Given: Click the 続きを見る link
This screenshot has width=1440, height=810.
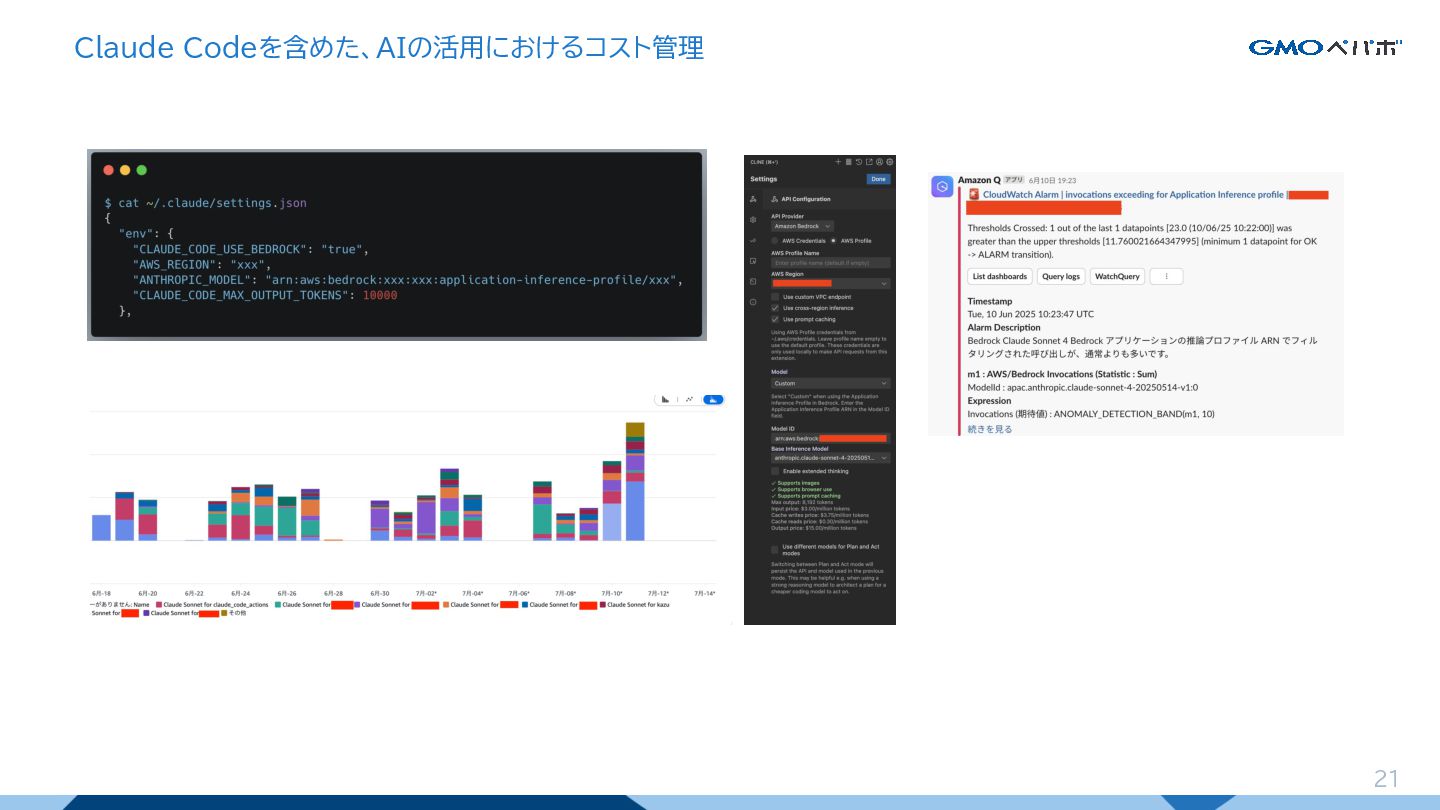Looking at the screenshot, I should [990, 429].
